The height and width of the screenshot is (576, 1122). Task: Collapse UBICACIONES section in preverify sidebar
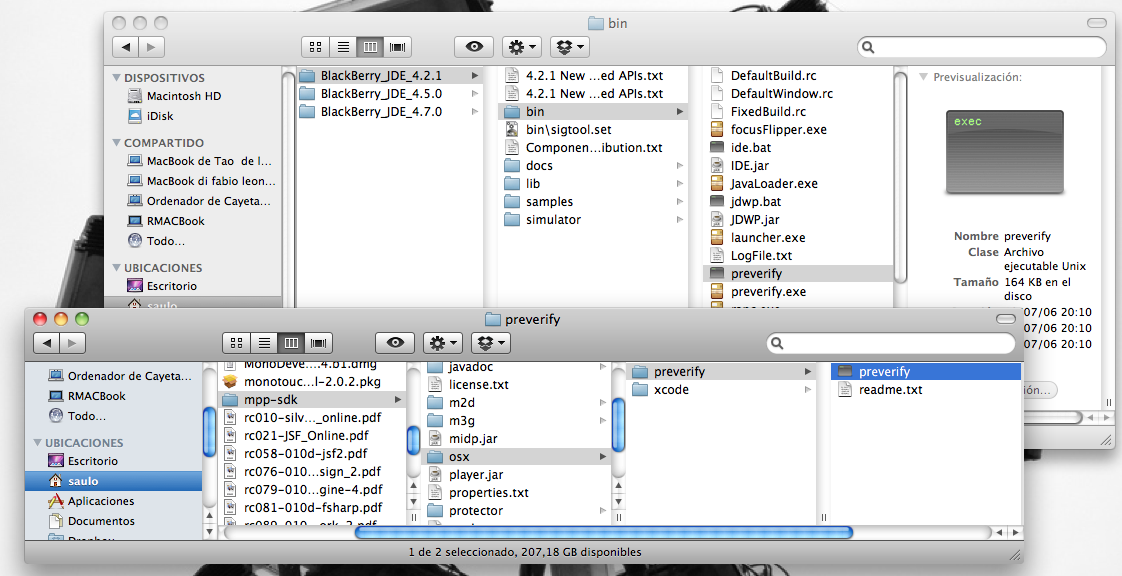38,442
